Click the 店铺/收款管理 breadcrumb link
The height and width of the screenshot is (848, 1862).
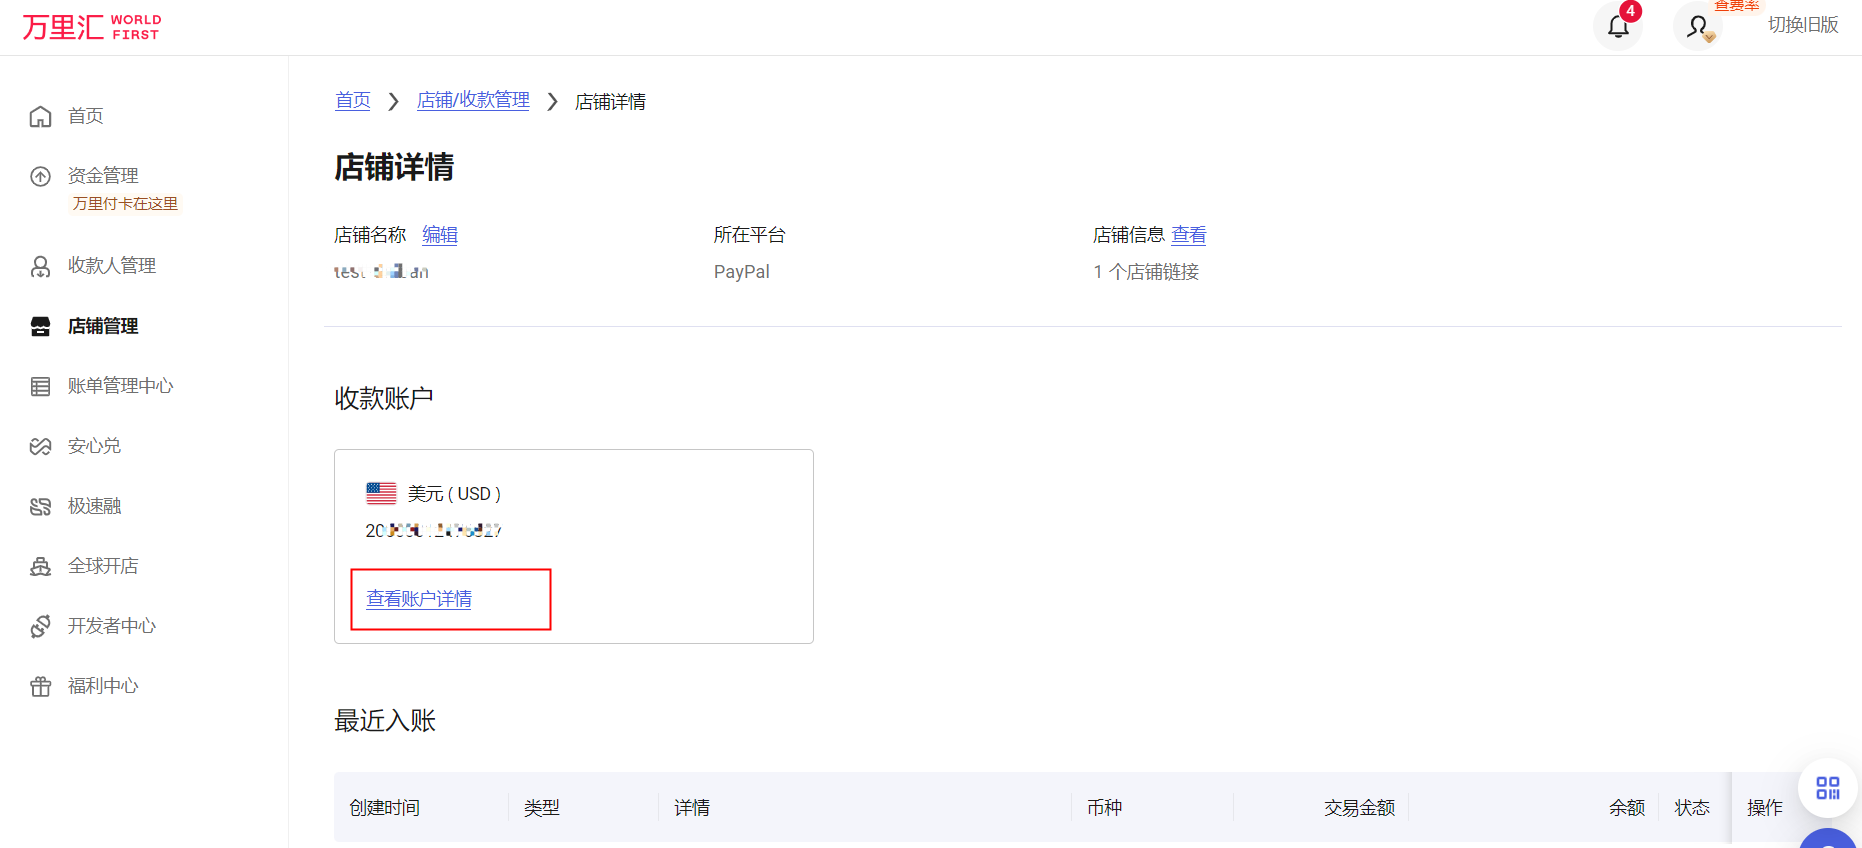[473, 101]
